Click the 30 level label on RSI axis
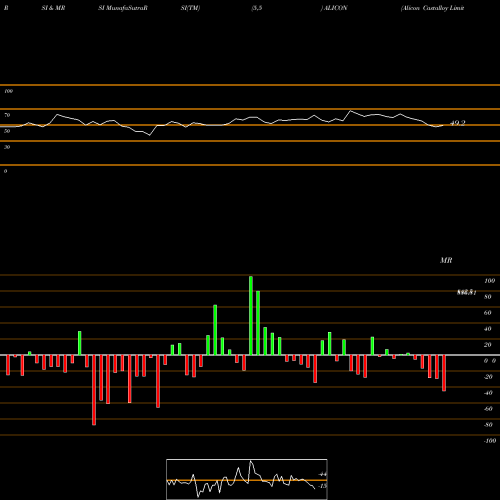This screenshot has height=500, width=500. pyautogui.click(x=7, y=147)
